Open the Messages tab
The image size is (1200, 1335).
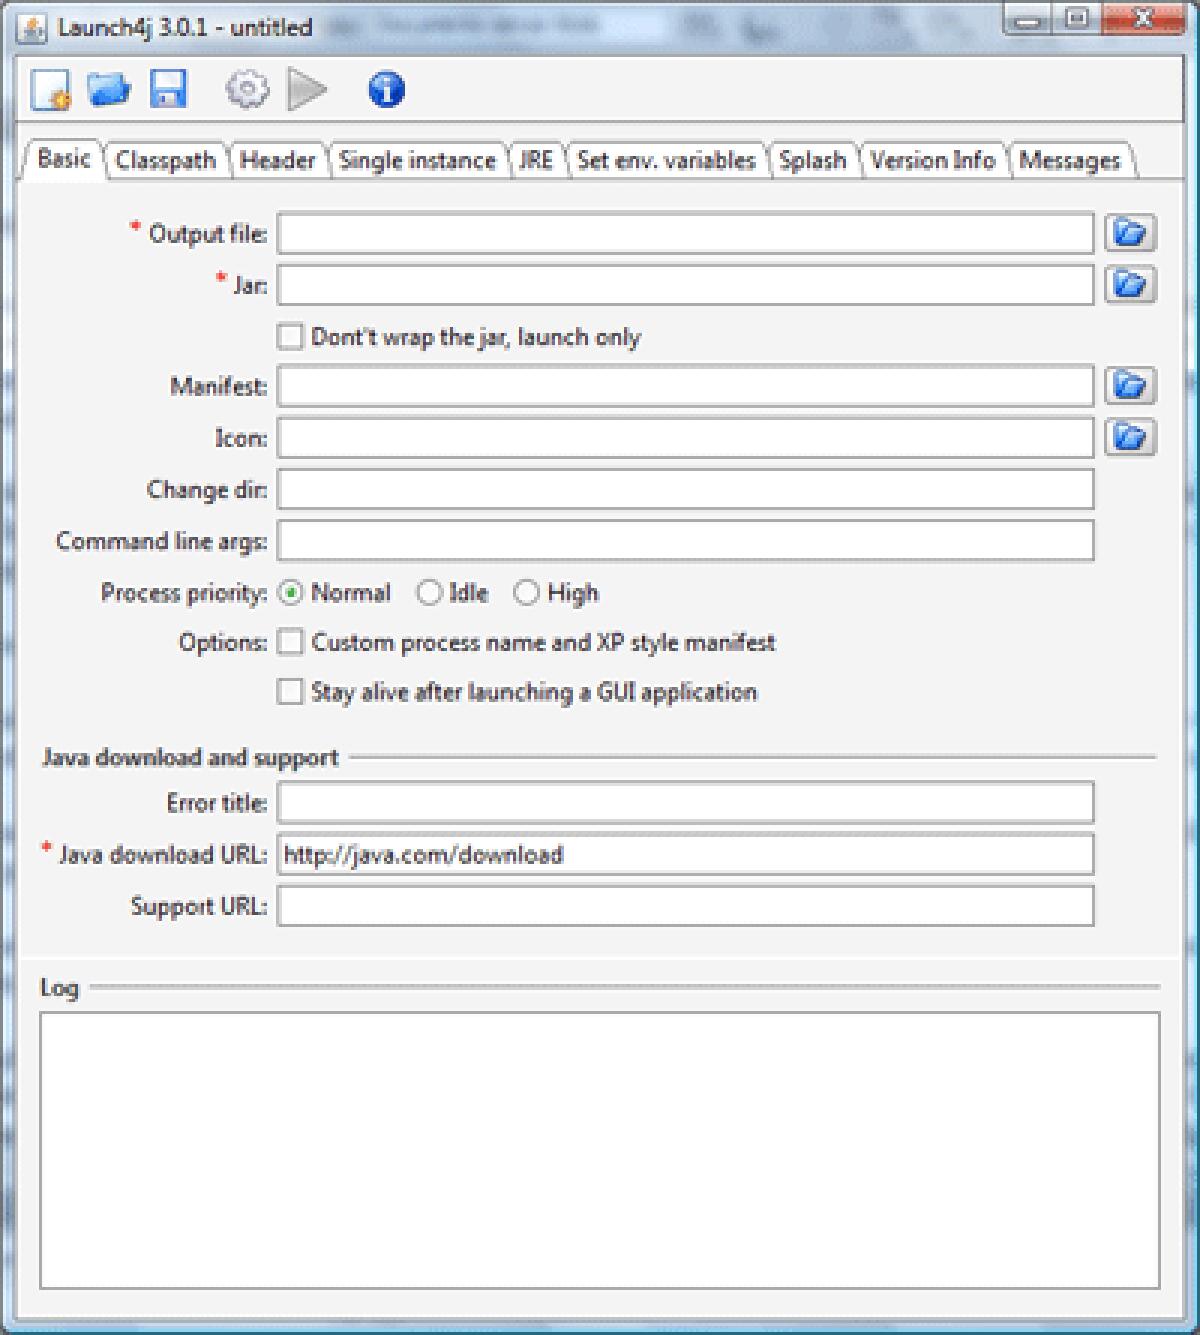pyautogui.click(x=1070, y=160)
